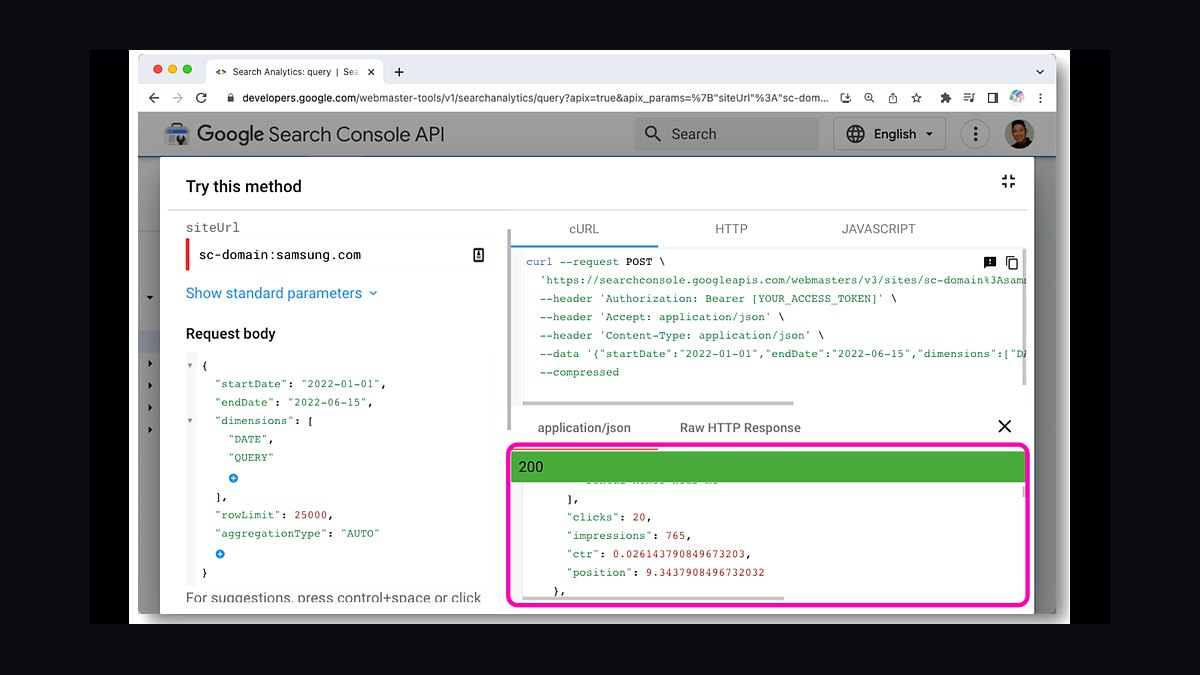Collapse the request body root brace

tap(191, 366)
